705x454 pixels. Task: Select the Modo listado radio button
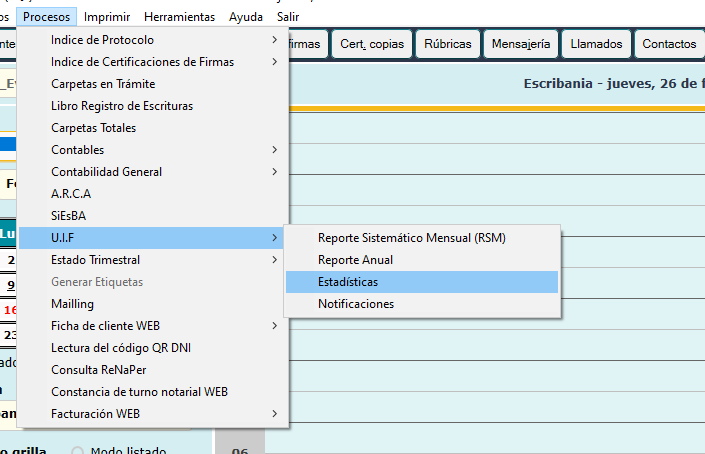click(78, 451)
